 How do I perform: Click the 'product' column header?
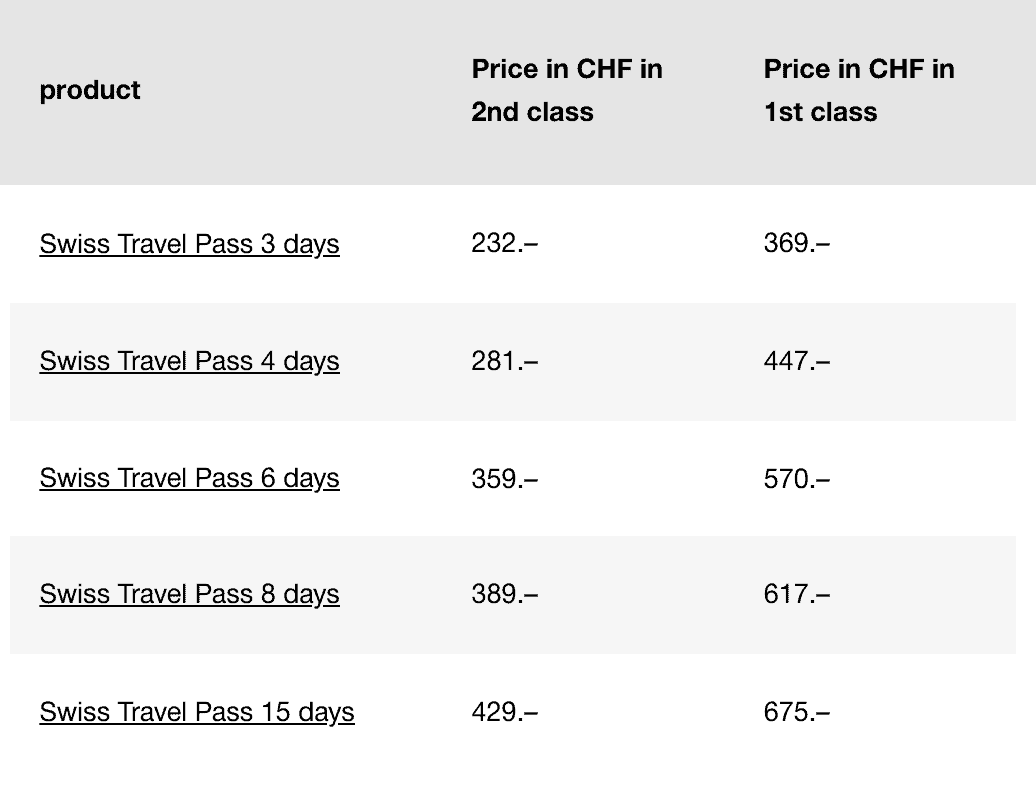pos(90,90)
